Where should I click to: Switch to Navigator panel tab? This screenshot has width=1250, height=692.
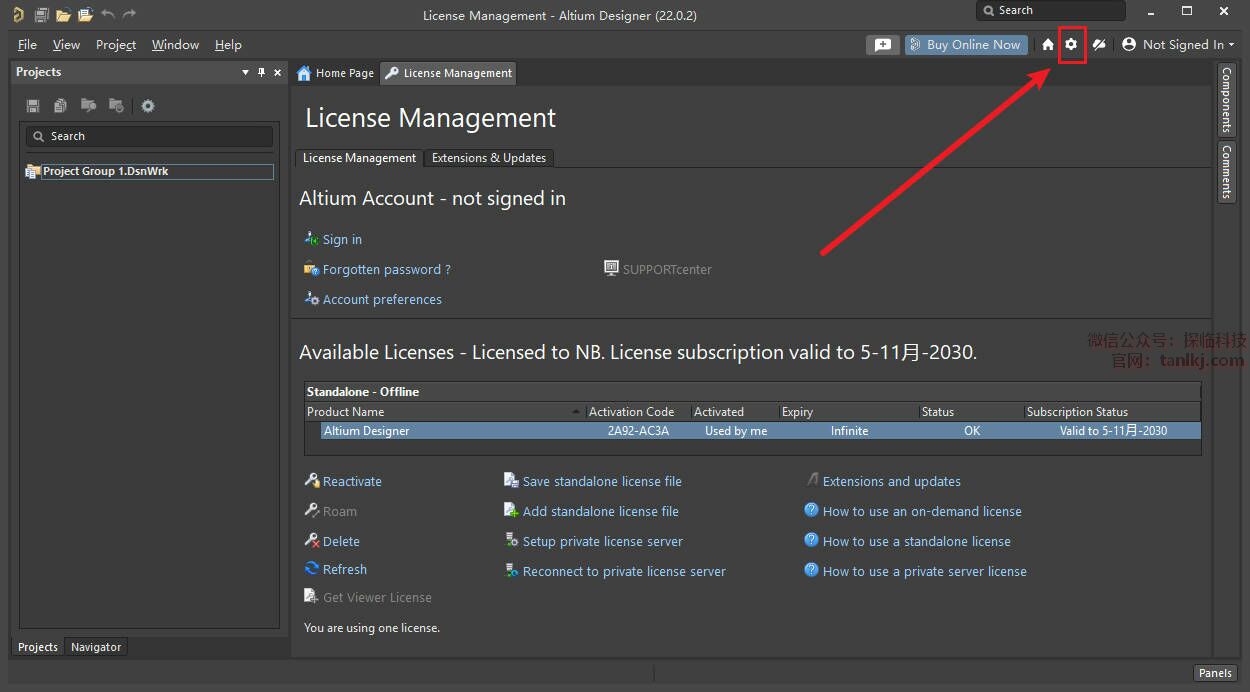tap(96, 647)
